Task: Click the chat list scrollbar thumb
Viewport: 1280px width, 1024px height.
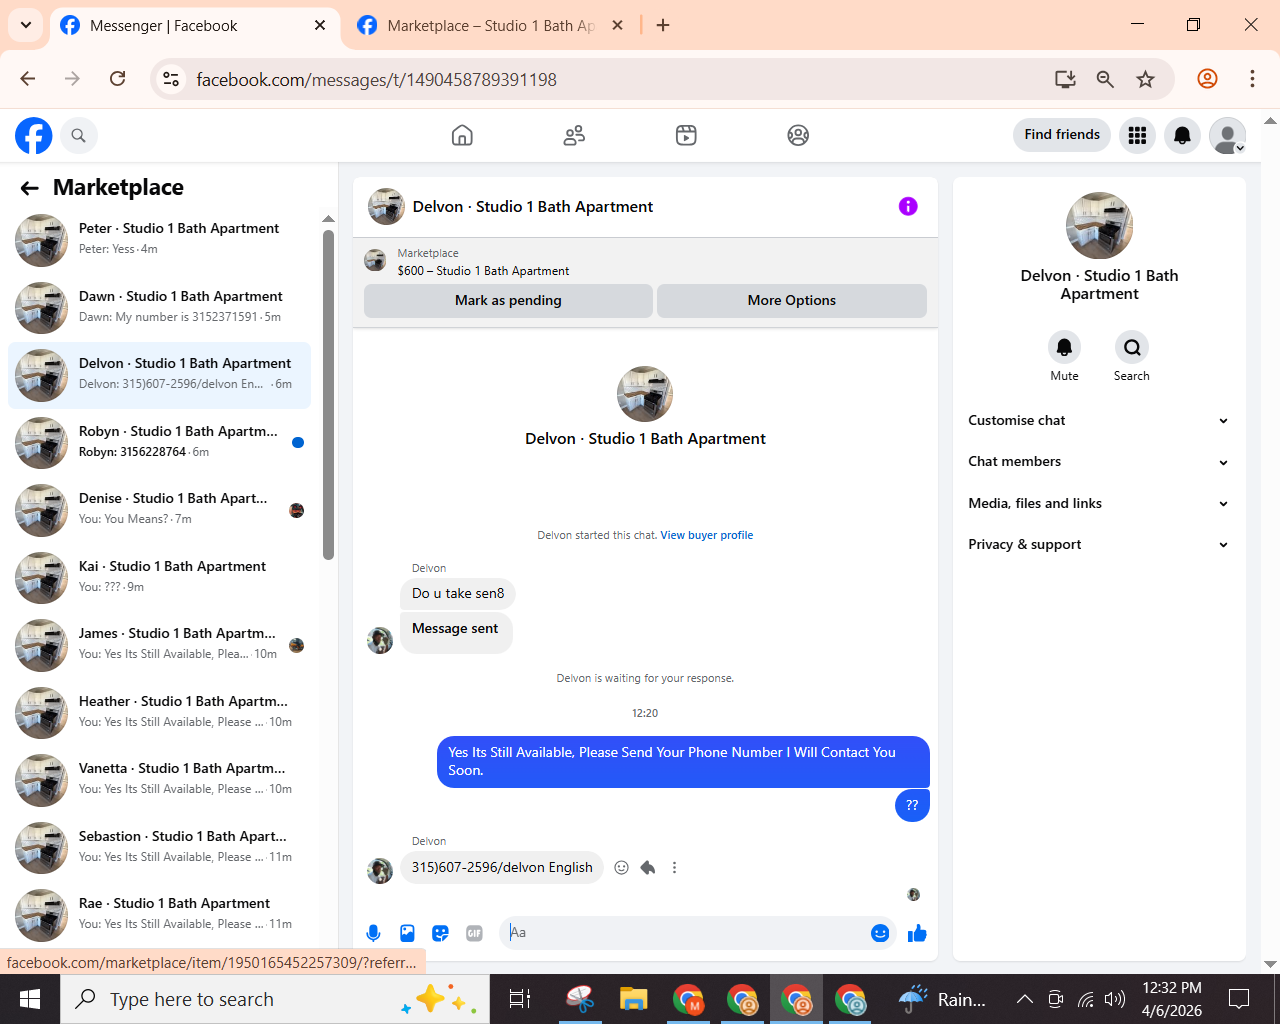Action: click(328, 395)
